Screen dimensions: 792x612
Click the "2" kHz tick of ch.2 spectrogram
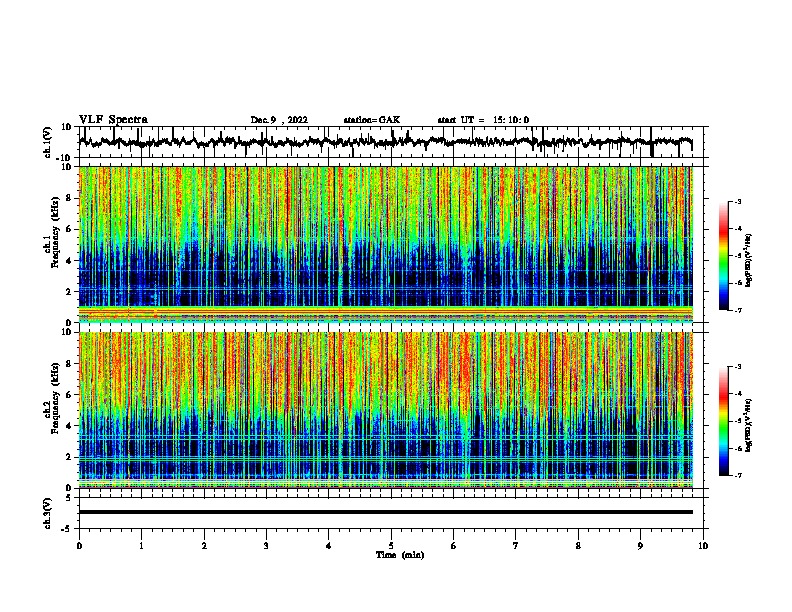tap(70, 457)
